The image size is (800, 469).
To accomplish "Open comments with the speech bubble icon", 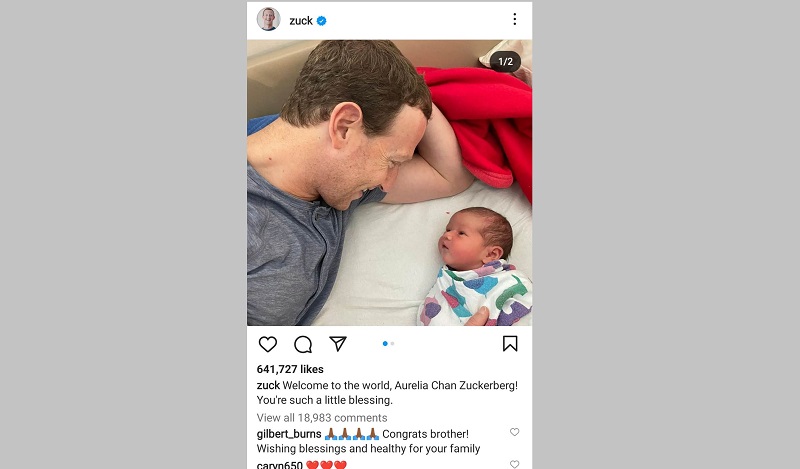I will [303, 344].
